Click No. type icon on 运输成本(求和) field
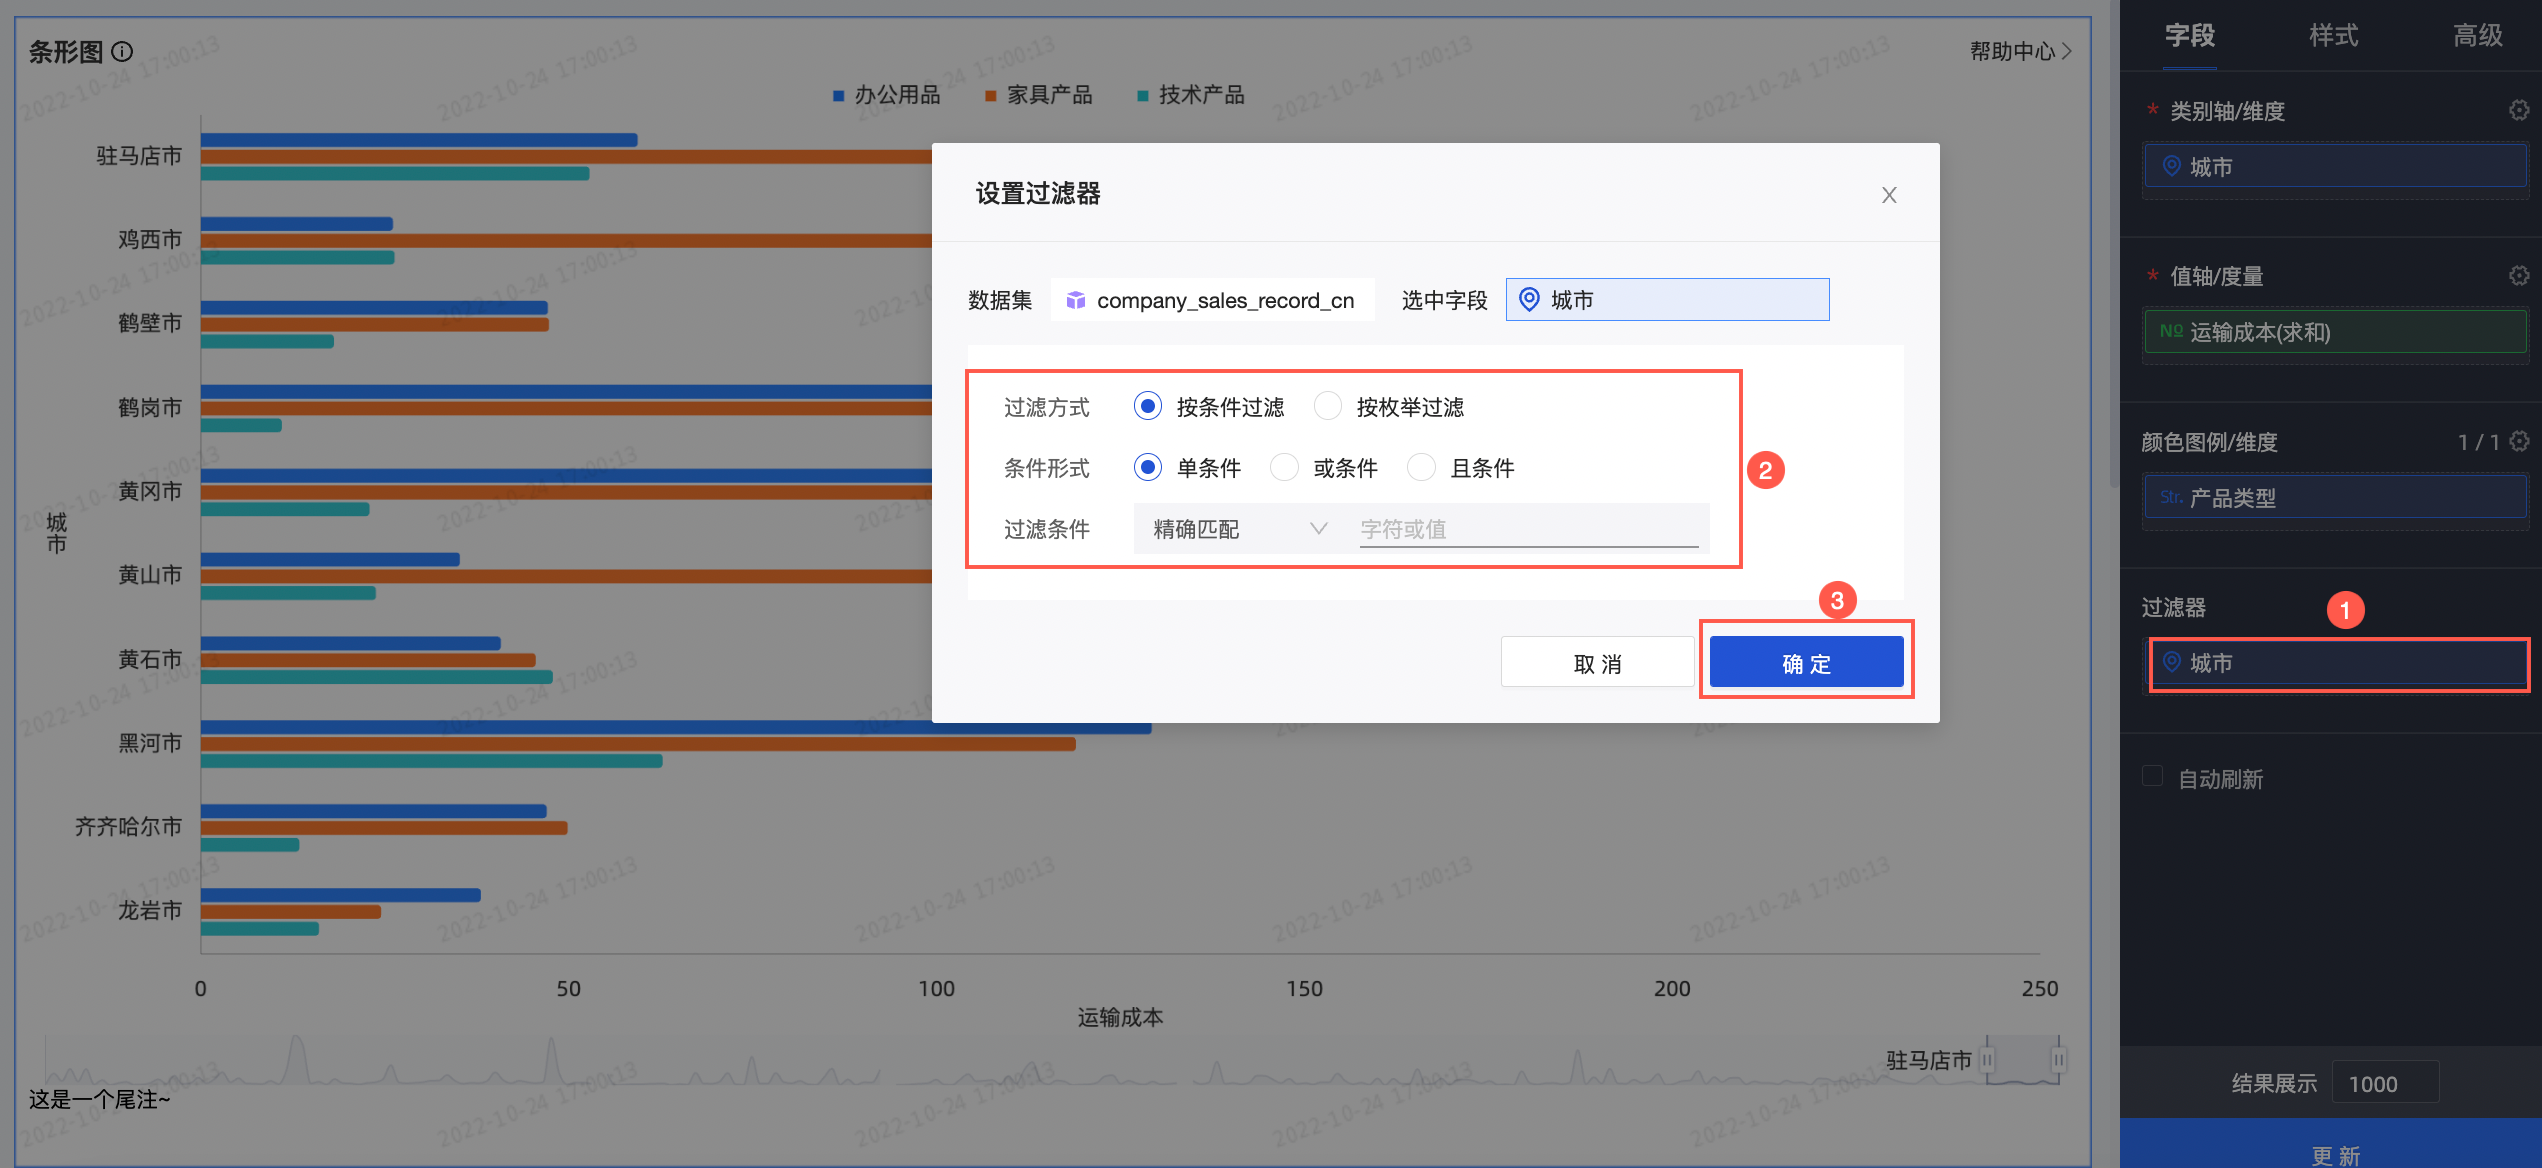The height and width of the screenshot is (1168, 2542). point(2170,331)
